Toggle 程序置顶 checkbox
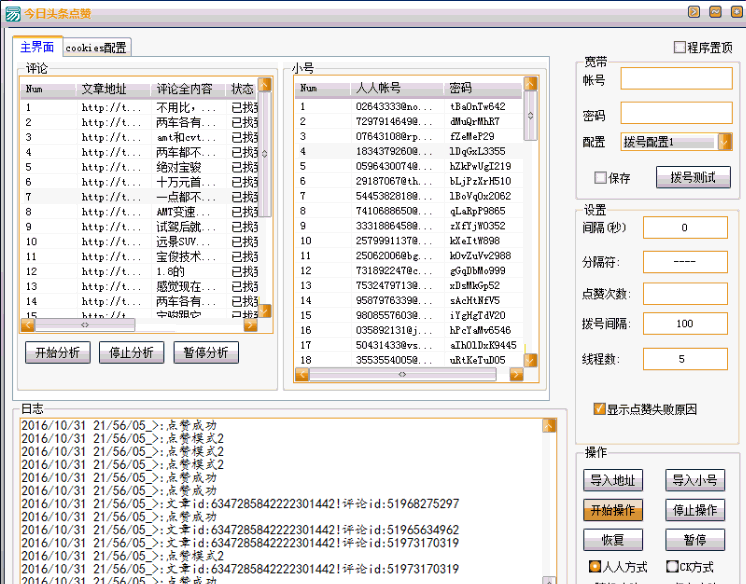 (679, 47)
